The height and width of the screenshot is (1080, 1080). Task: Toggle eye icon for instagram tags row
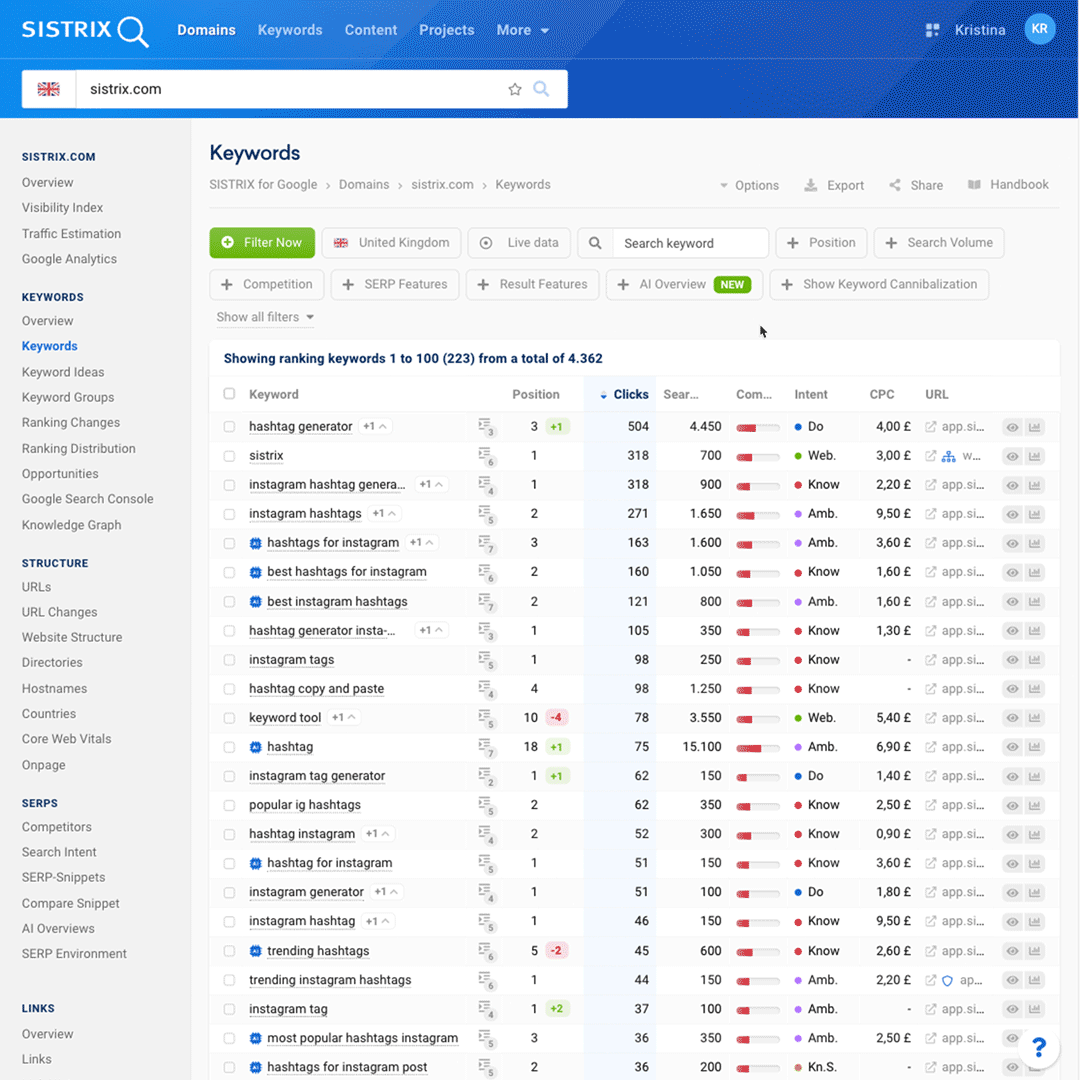[1012, 660]
